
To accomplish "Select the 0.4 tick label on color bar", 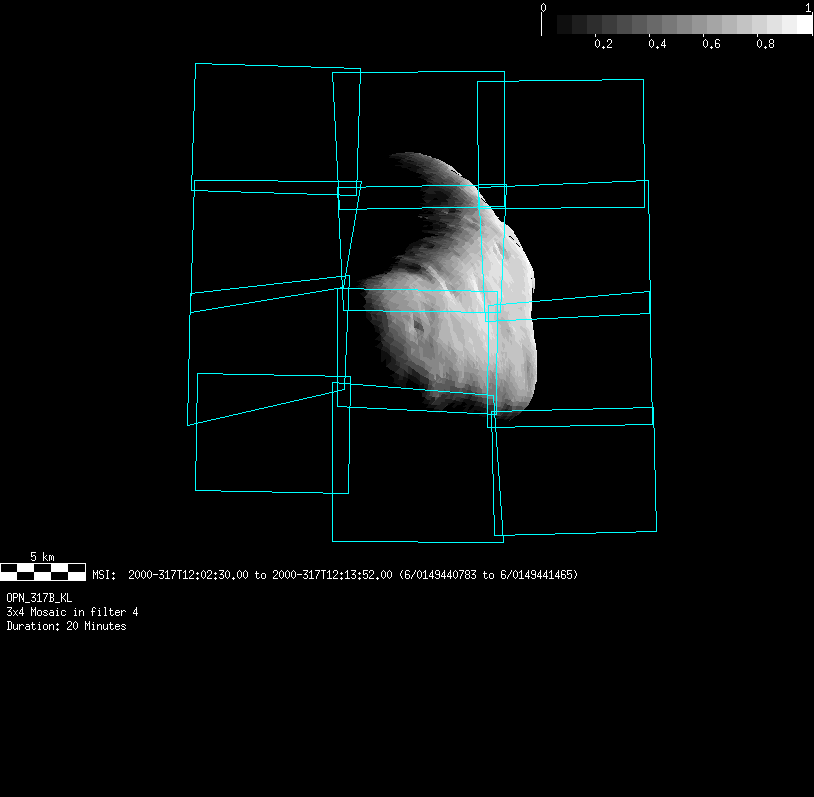I will 657,45.
